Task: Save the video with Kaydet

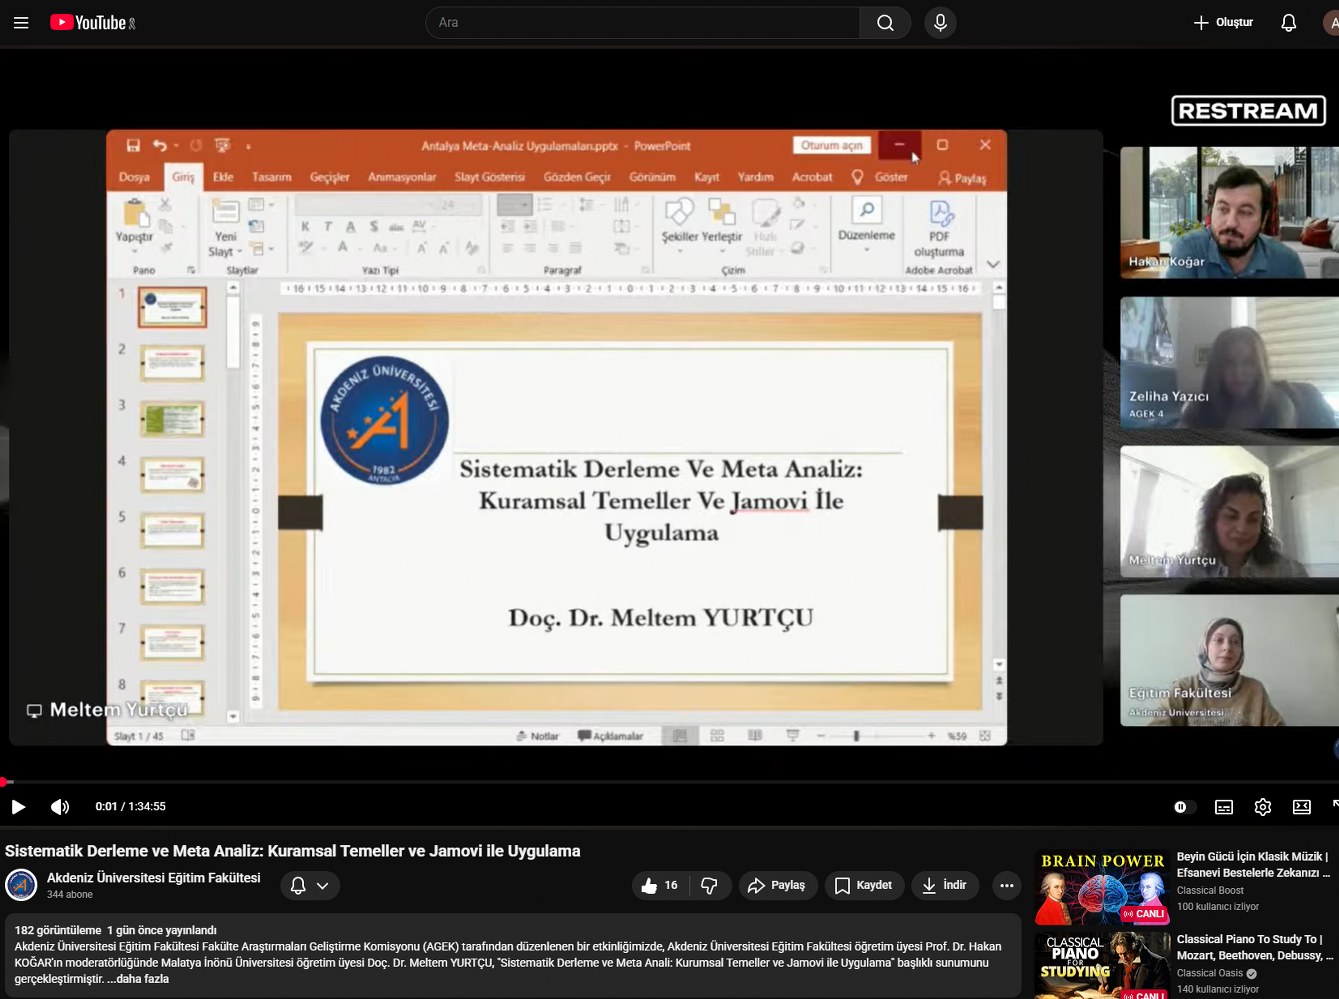Action: tap(864, 885)
